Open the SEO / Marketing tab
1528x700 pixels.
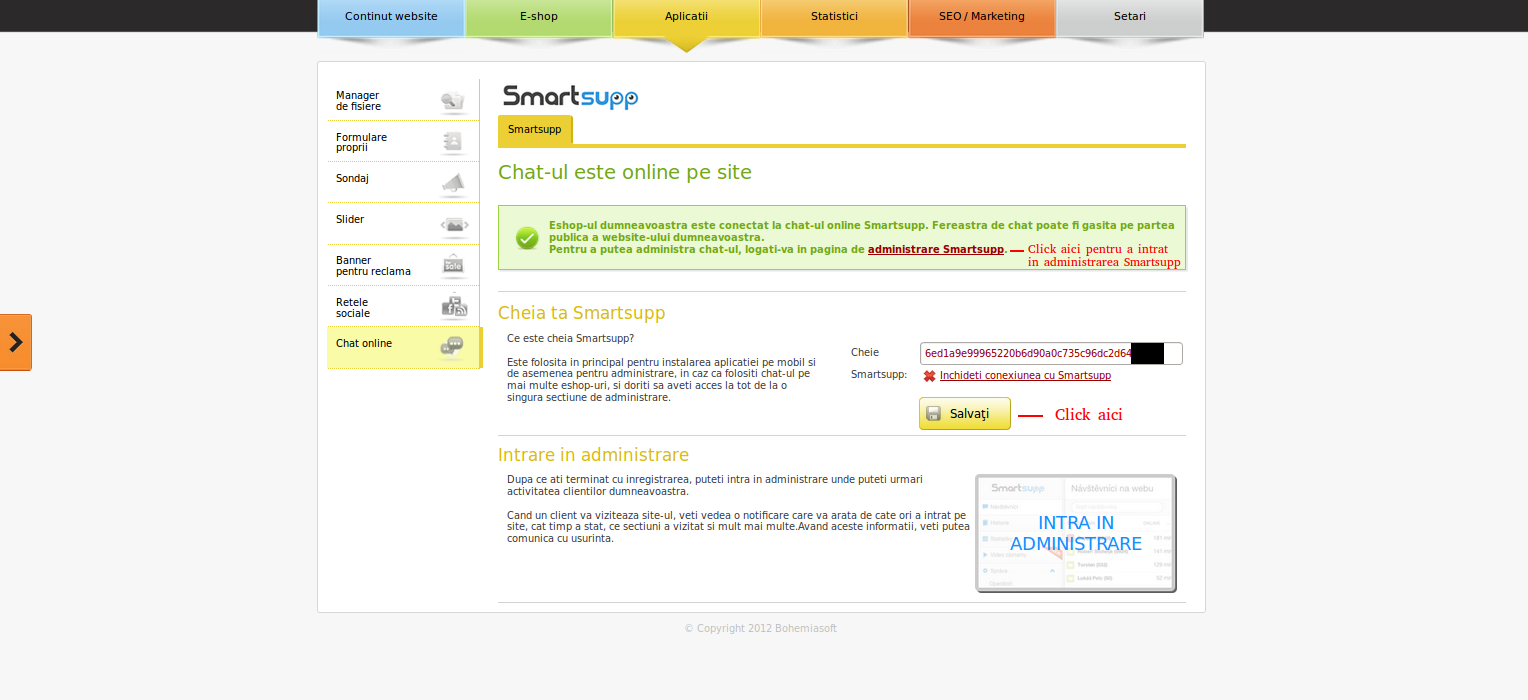(982, 17)
